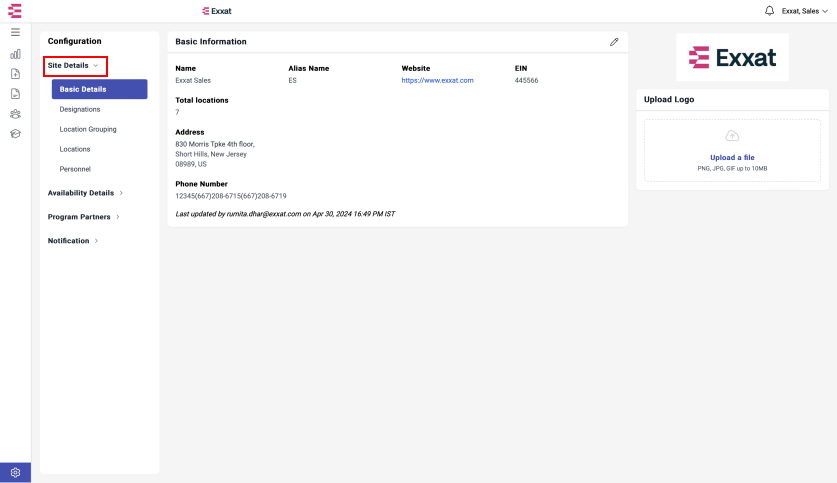
Task: Edit Basic Information with pencil icon
Action: tap(614, 42)
